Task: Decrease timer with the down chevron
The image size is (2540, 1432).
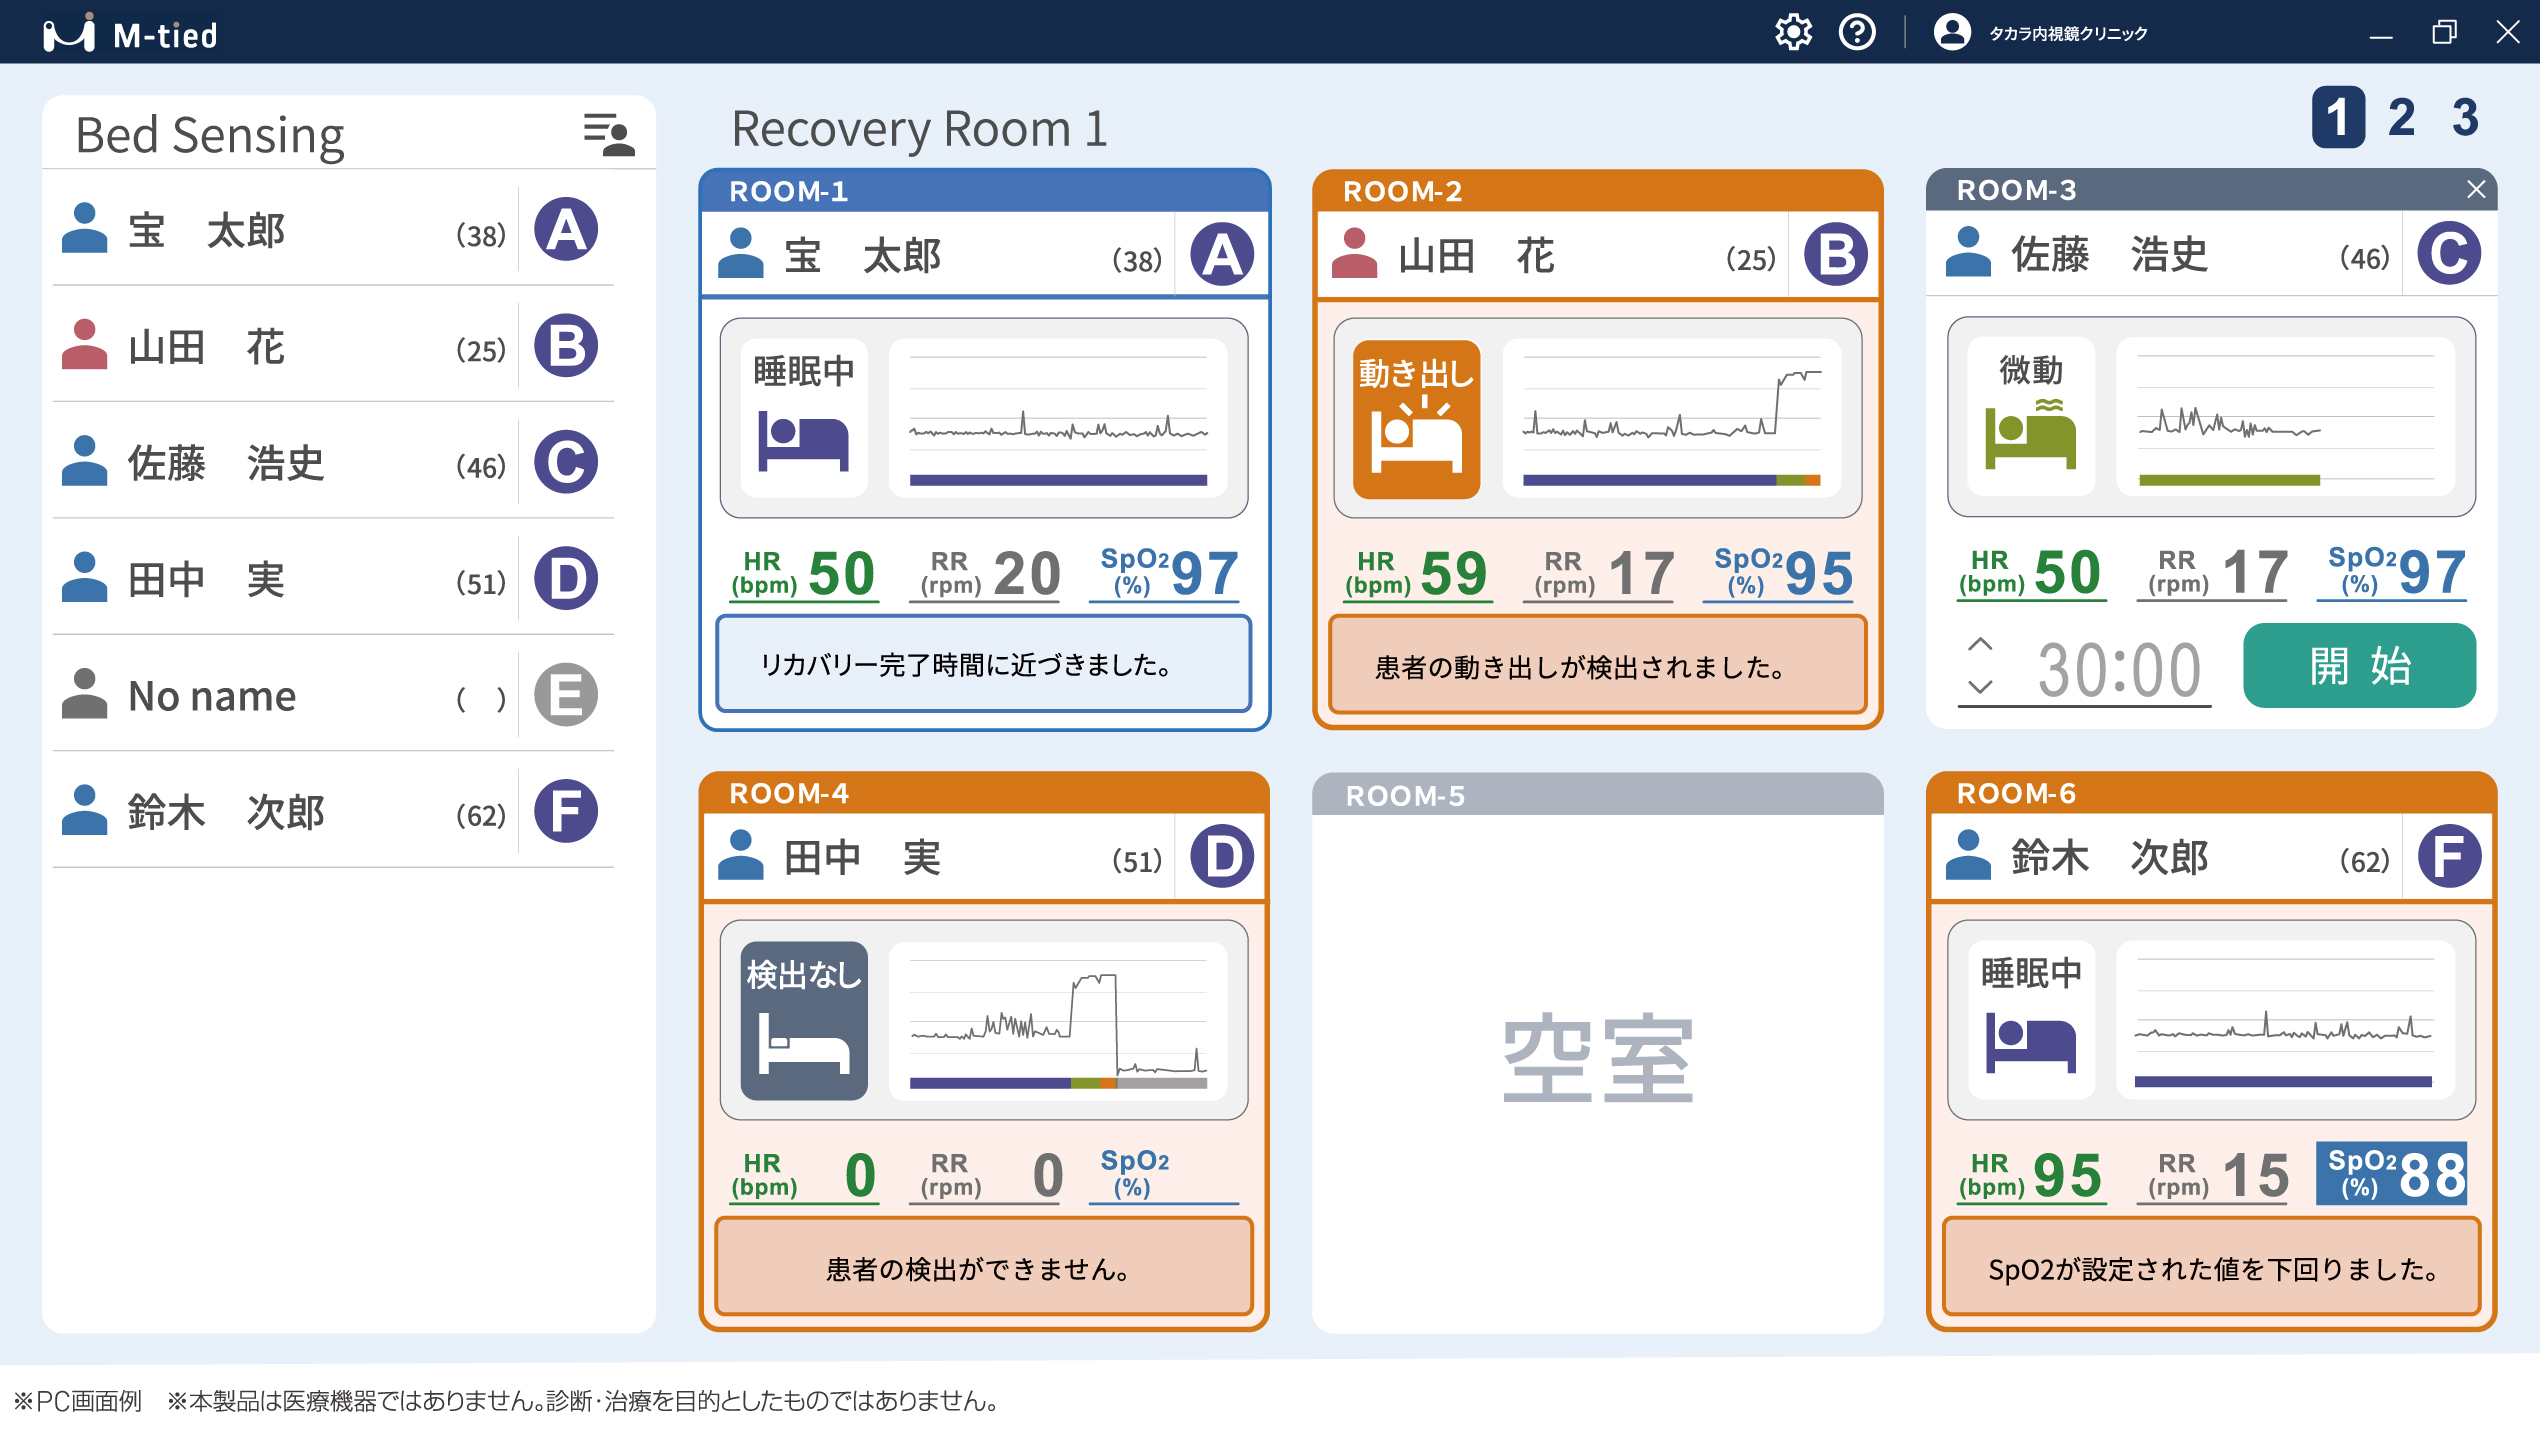Action: 1980,686
